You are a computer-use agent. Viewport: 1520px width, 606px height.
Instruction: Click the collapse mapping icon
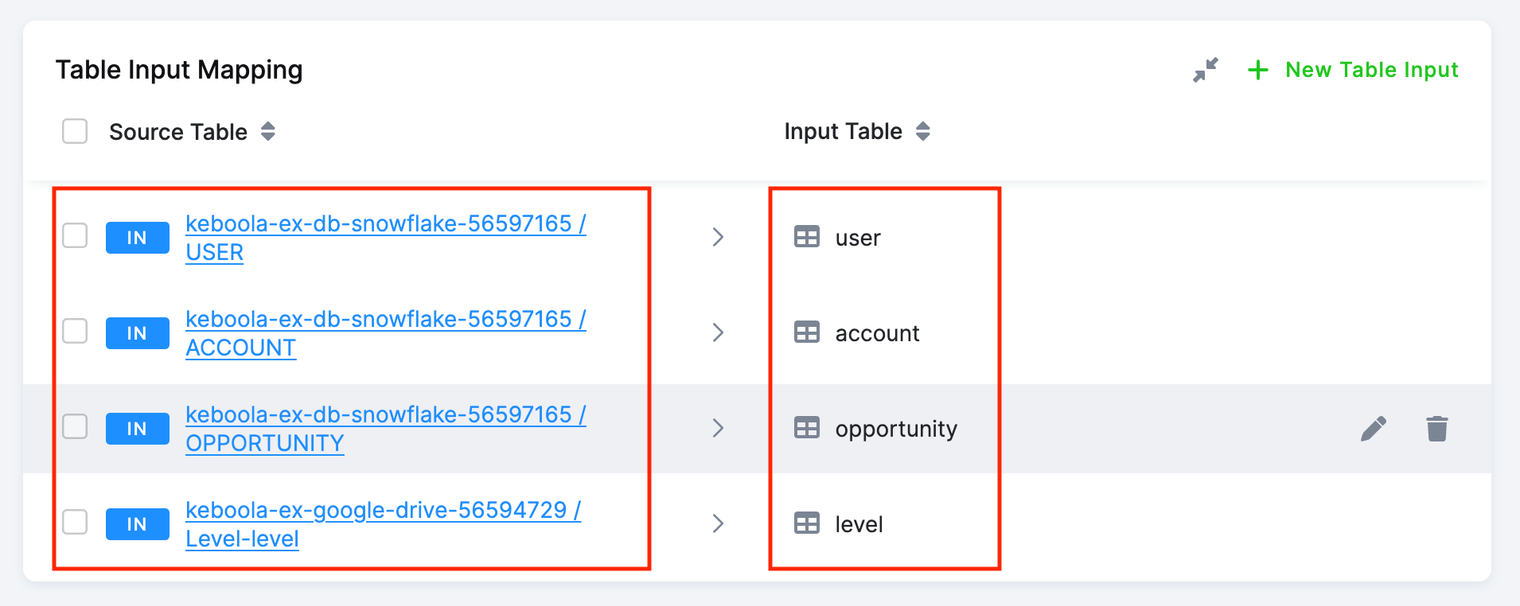1206,70
